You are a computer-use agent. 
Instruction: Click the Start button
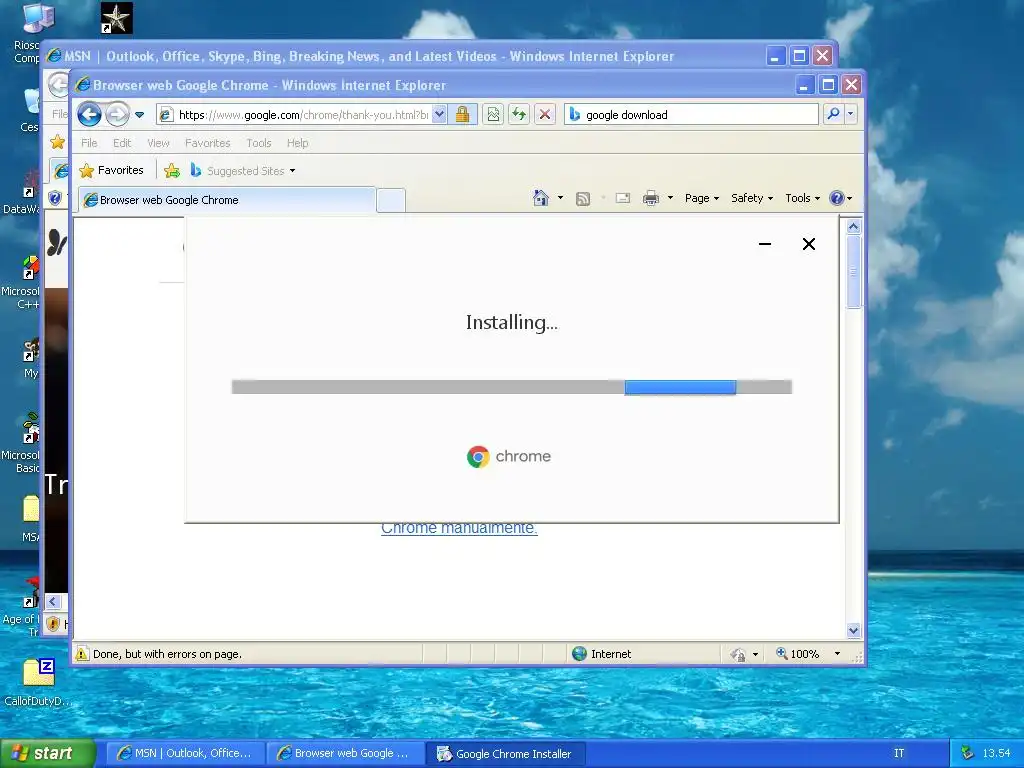coord(48,754)
